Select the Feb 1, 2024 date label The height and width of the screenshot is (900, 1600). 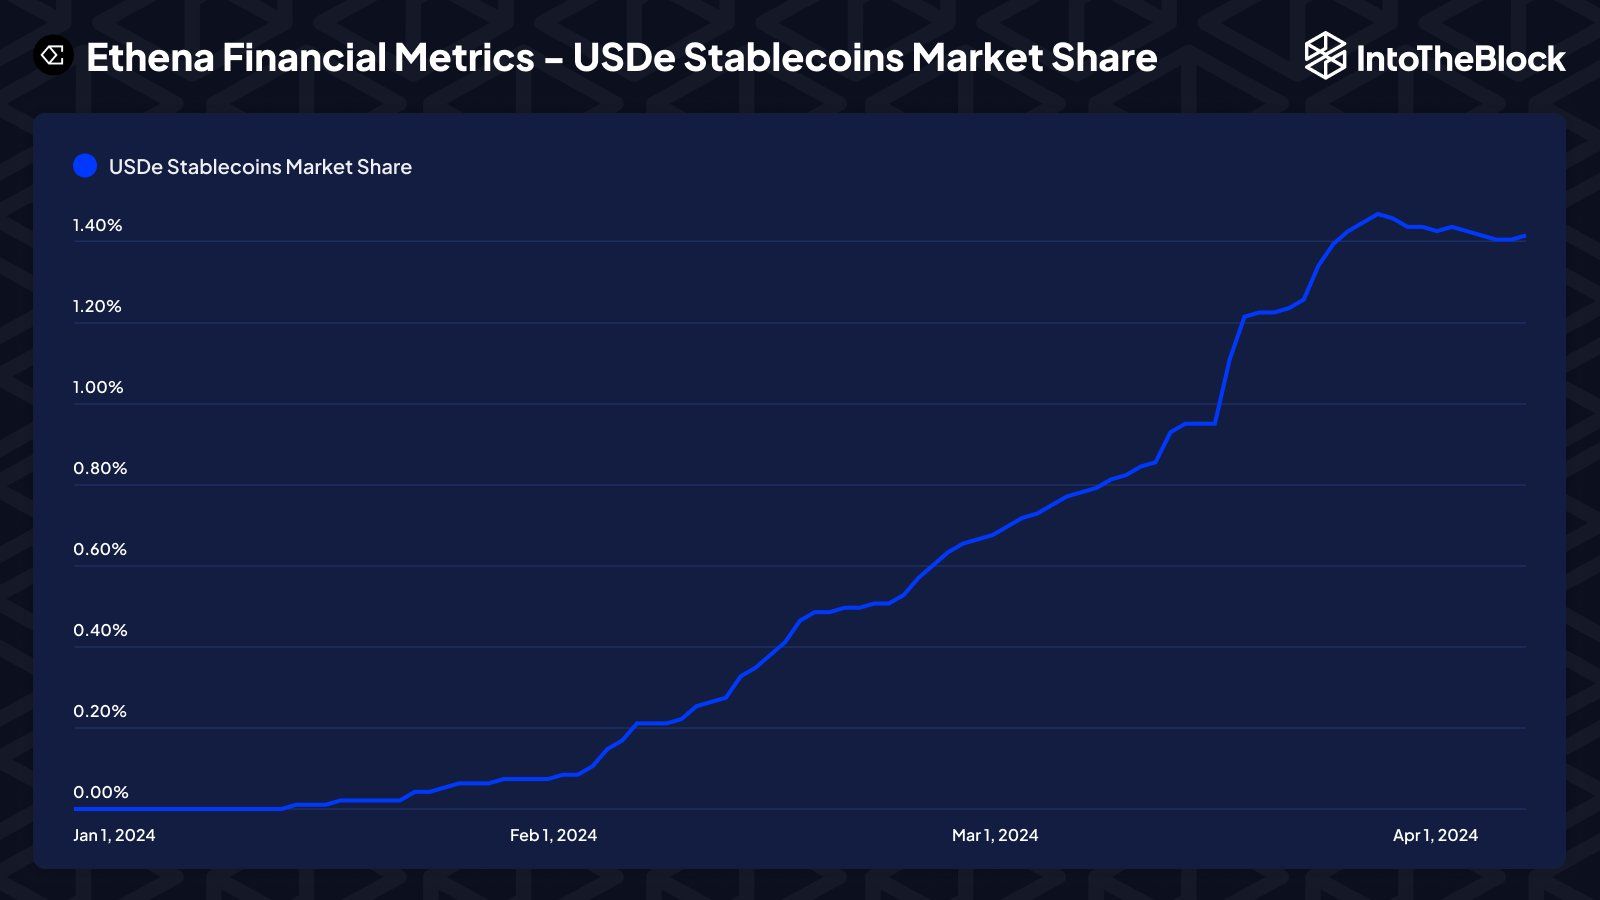(x=553, y=835)
